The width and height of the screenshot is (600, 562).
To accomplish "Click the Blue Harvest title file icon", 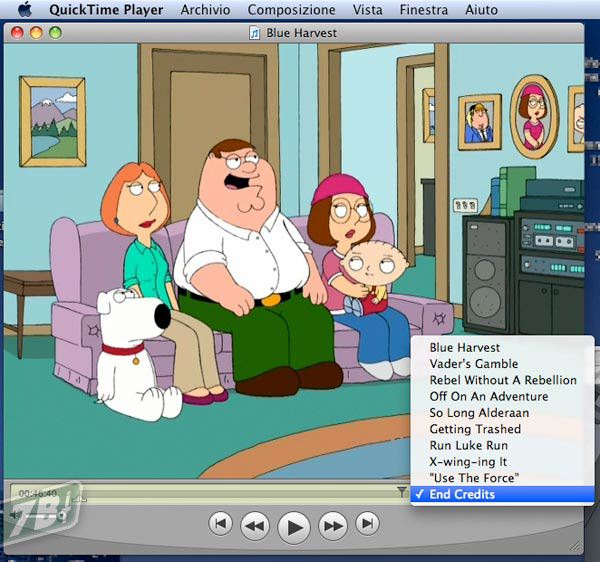I will coord(255,33).
